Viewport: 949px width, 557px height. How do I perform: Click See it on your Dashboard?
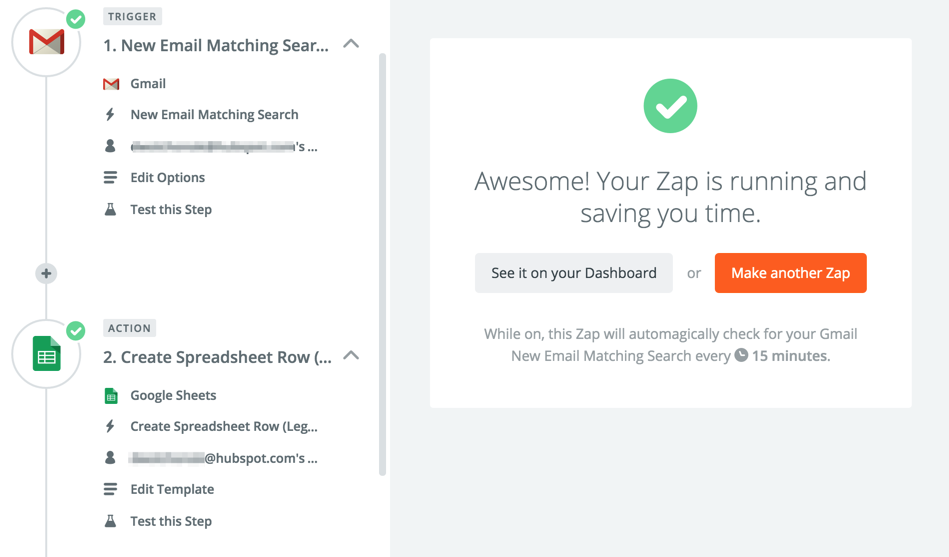(x=574, y=273)
